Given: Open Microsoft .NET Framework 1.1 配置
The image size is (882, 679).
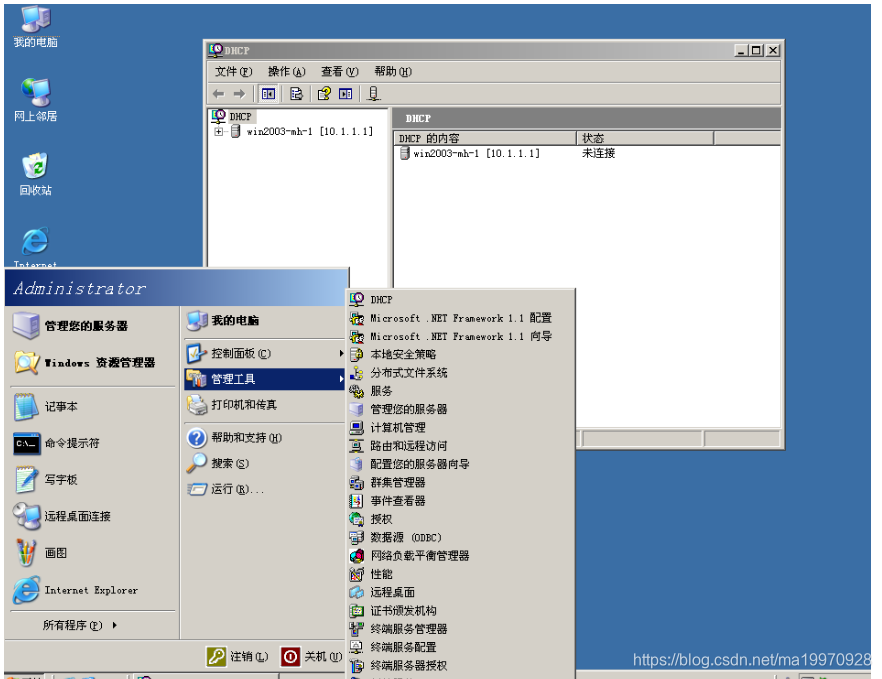Looking at the screenshot, I should click(460, 318).
